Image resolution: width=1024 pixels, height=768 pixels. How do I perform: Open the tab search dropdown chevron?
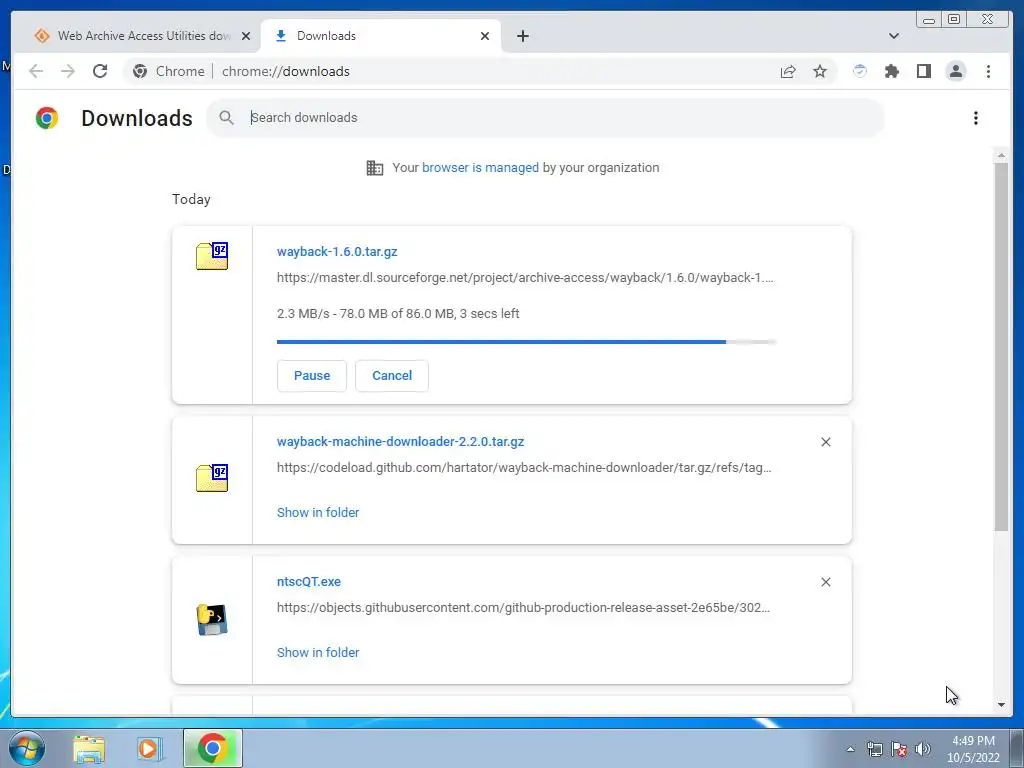click(x=893, y=36)
